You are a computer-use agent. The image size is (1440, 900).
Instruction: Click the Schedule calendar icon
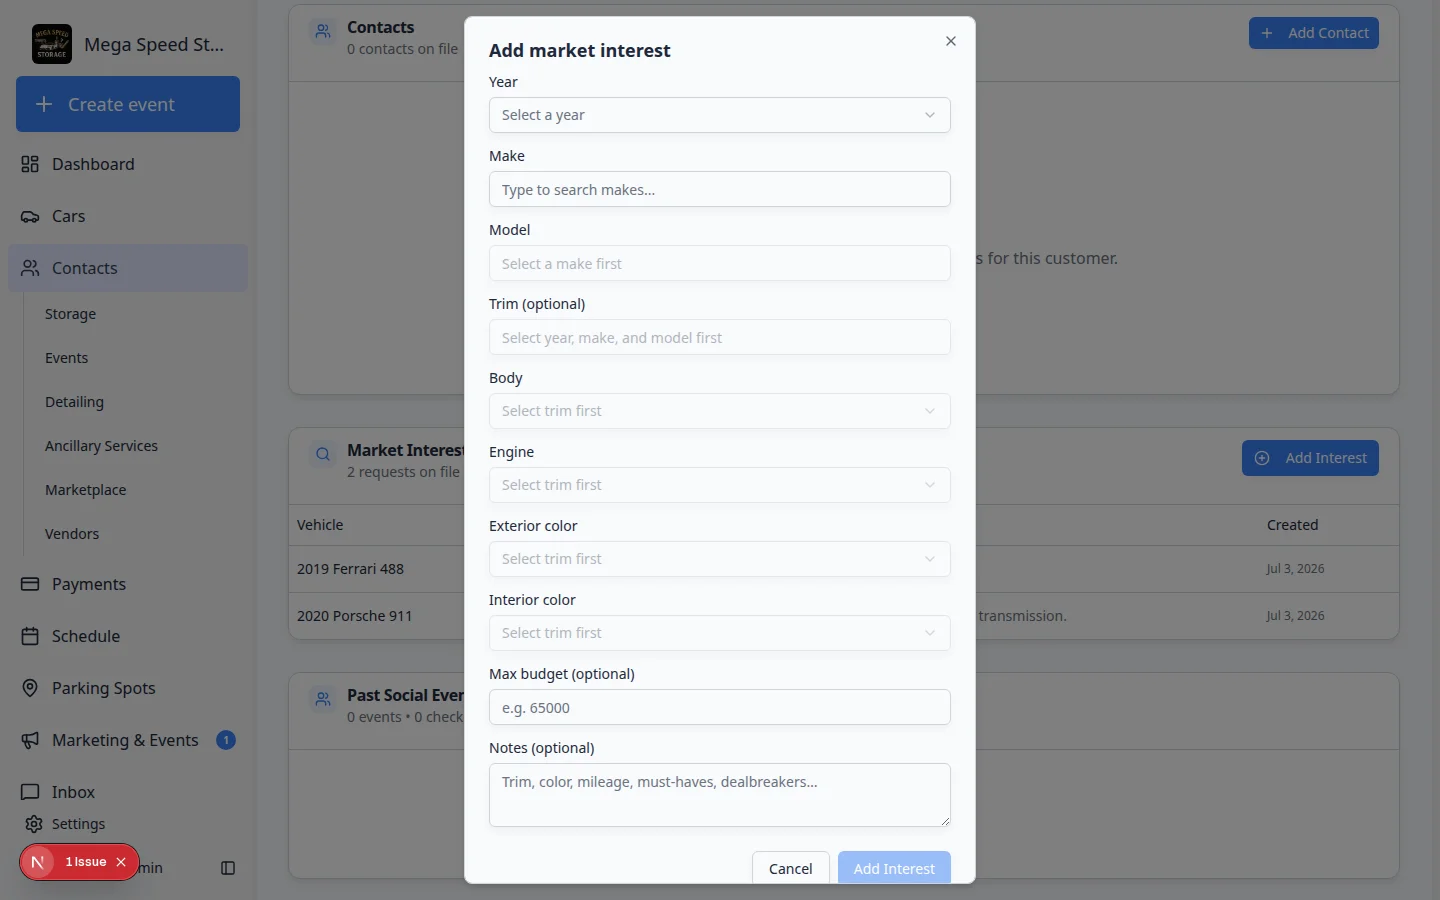pyautogui.click(x=30, y=636)
